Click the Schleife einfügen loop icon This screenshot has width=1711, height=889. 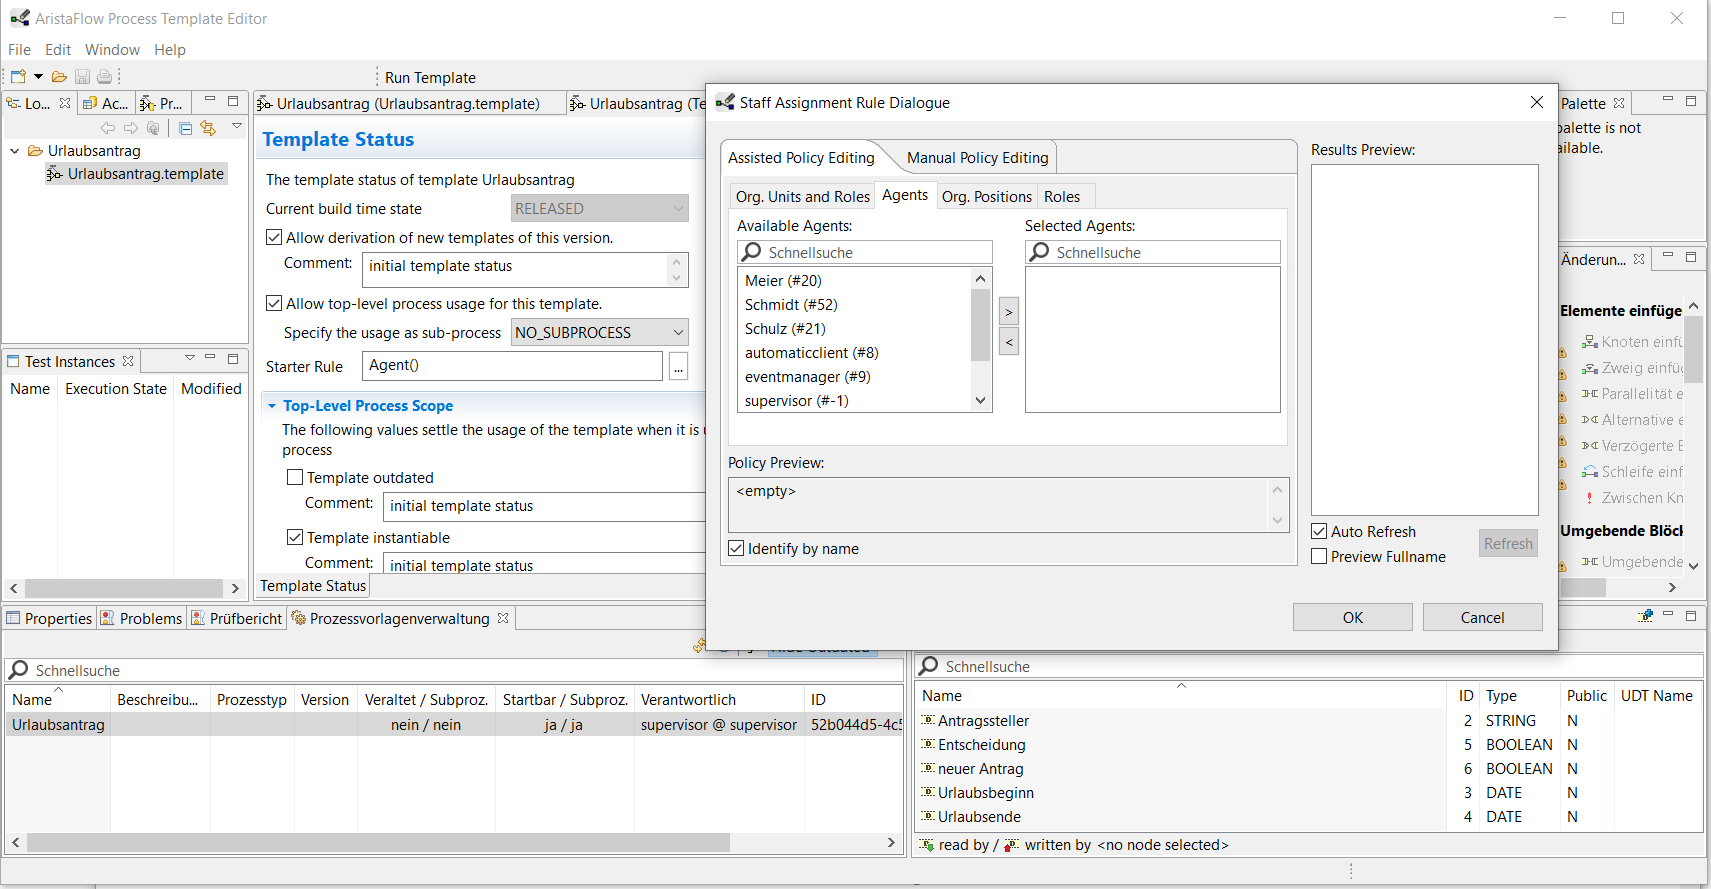point(1589,472)
